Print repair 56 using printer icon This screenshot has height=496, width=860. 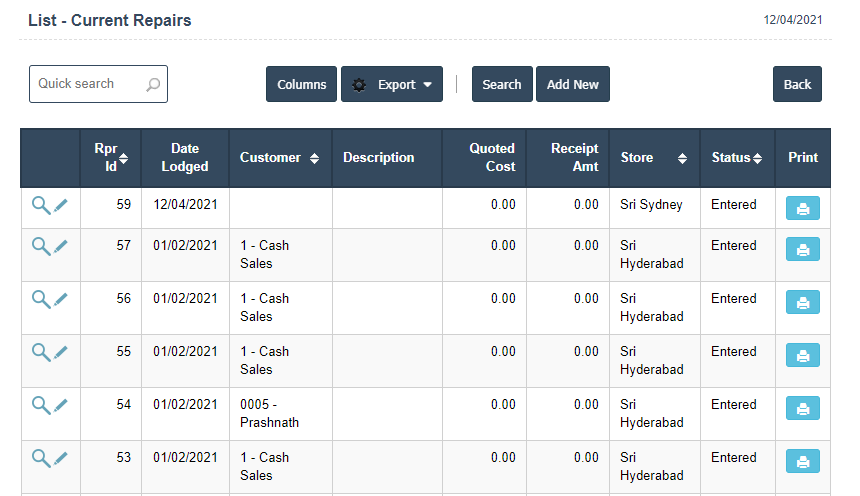click(x=802, y=301)
